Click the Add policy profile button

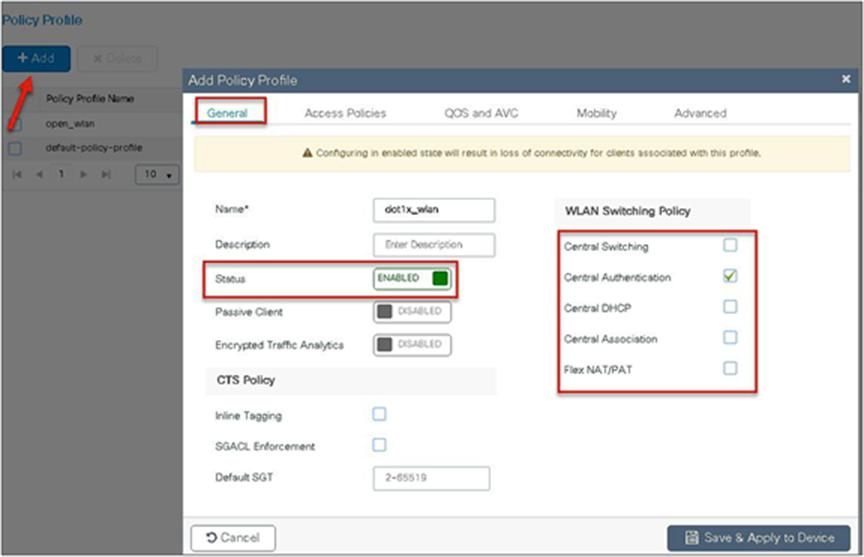tap(36, 58)
